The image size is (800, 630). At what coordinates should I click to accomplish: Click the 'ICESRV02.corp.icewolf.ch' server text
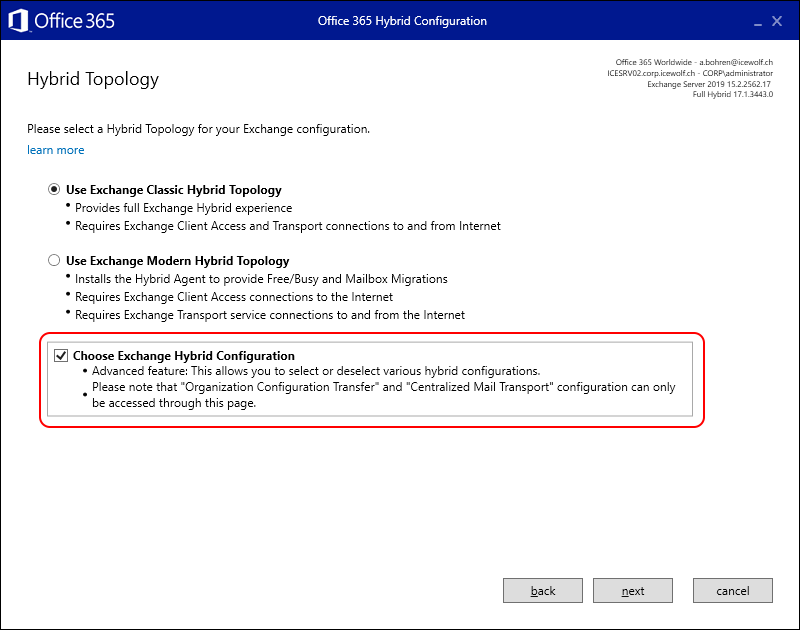pos(690,73)
